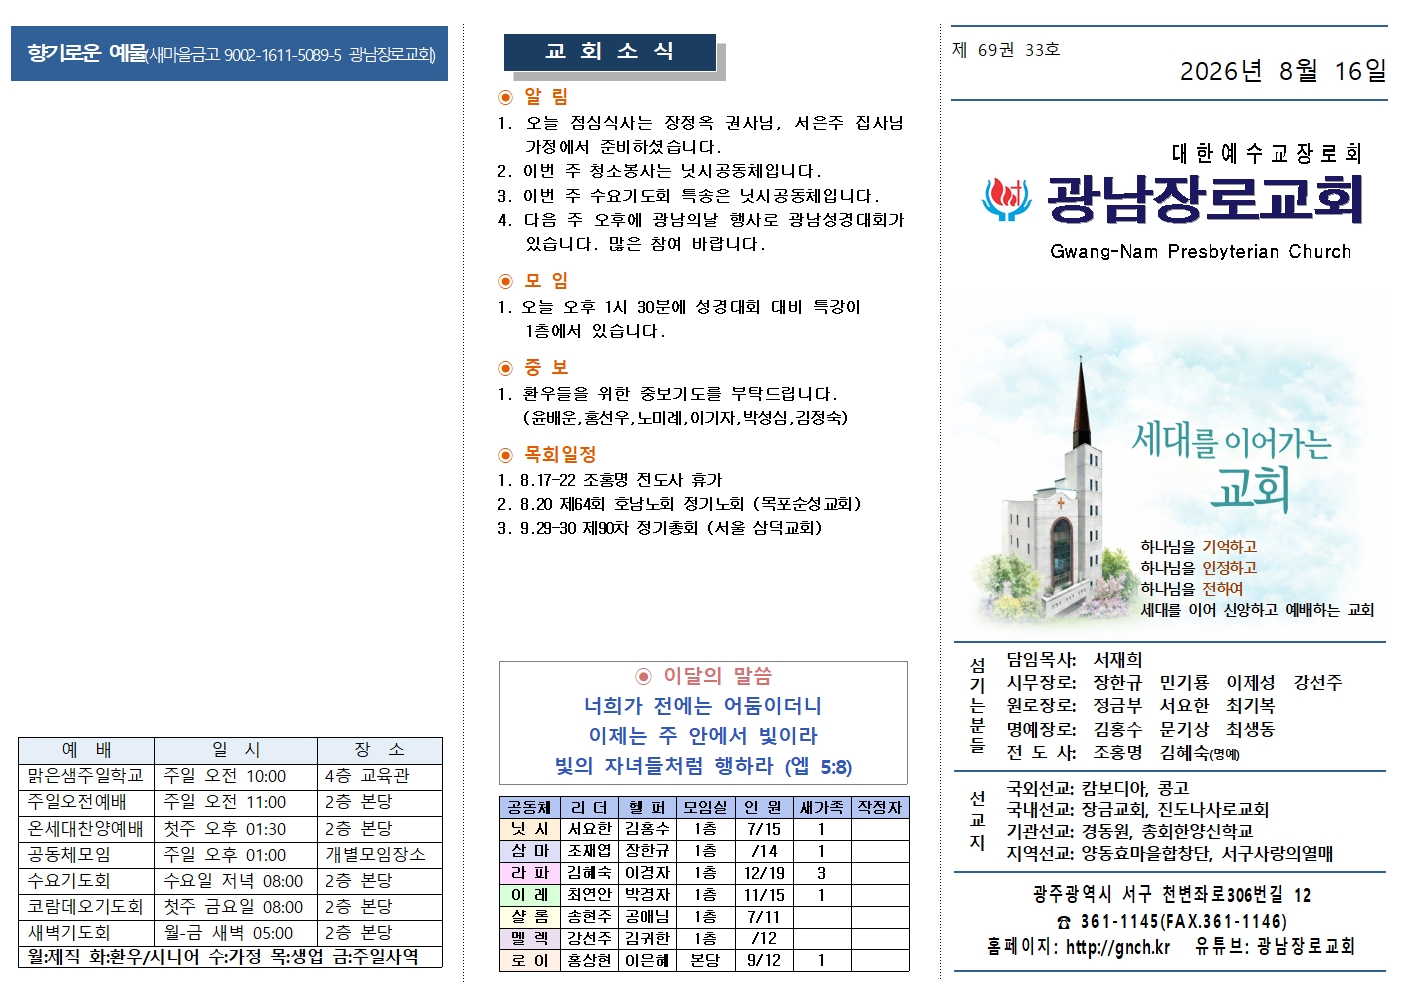Screen dimensions: 1403x992
Task: Click the "담임목사:" label
Action: (x=1041, y=660)
